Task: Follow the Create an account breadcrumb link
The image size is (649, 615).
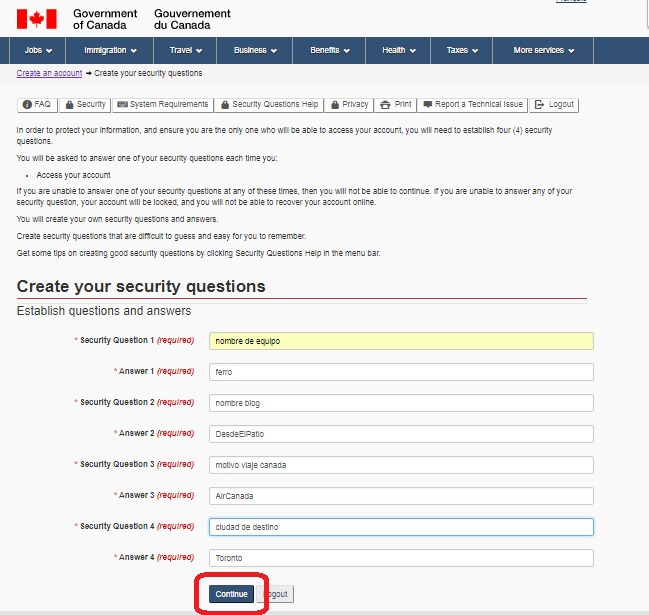Action: tap(49, 73)
